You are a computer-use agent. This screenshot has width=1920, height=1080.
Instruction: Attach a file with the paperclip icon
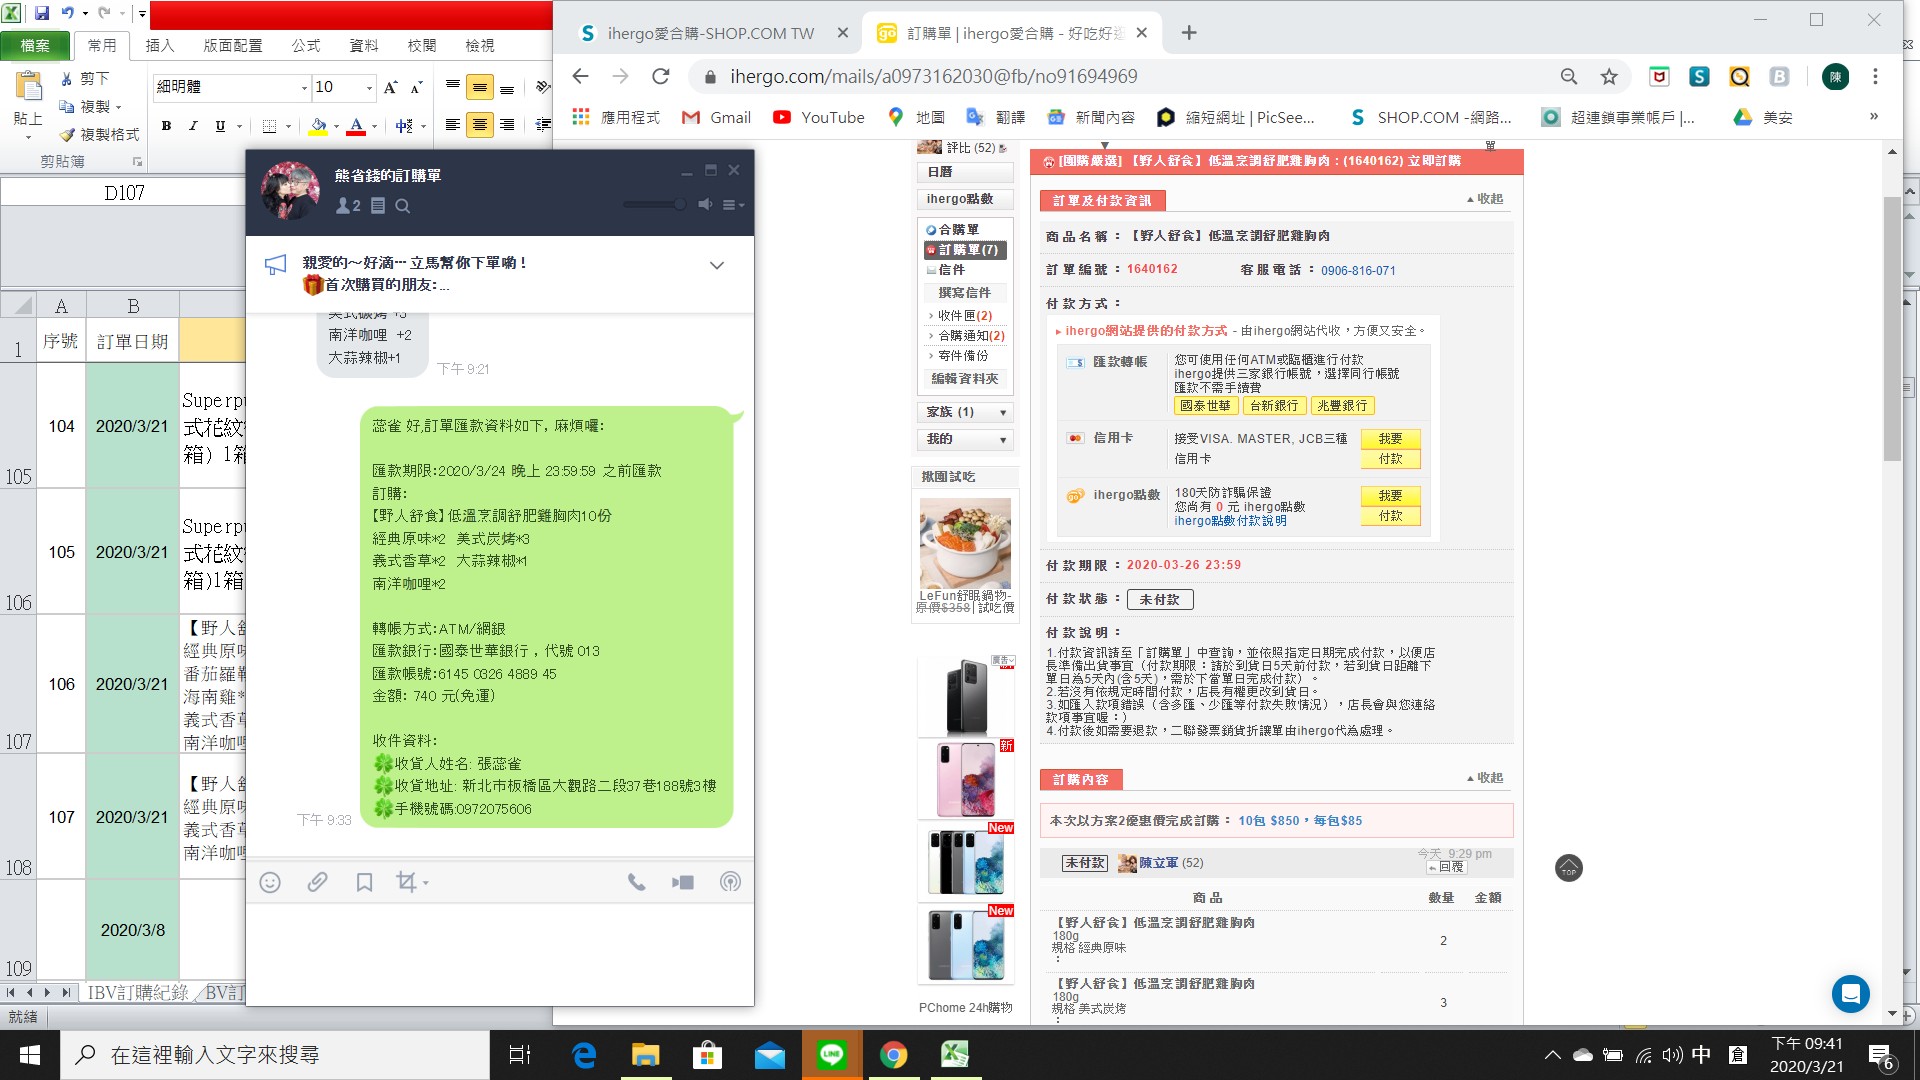[317, 882]
